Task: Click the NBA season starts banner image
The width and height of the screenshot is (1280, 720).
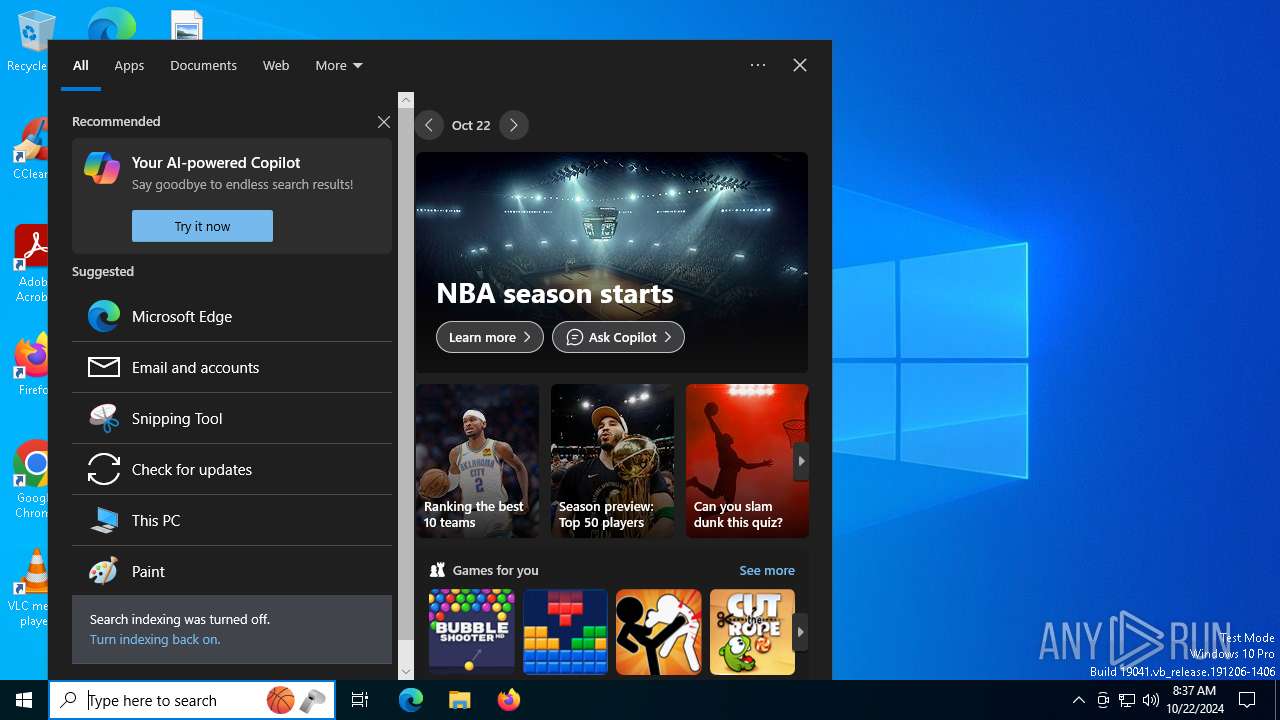Action: (x=612, y=262)
